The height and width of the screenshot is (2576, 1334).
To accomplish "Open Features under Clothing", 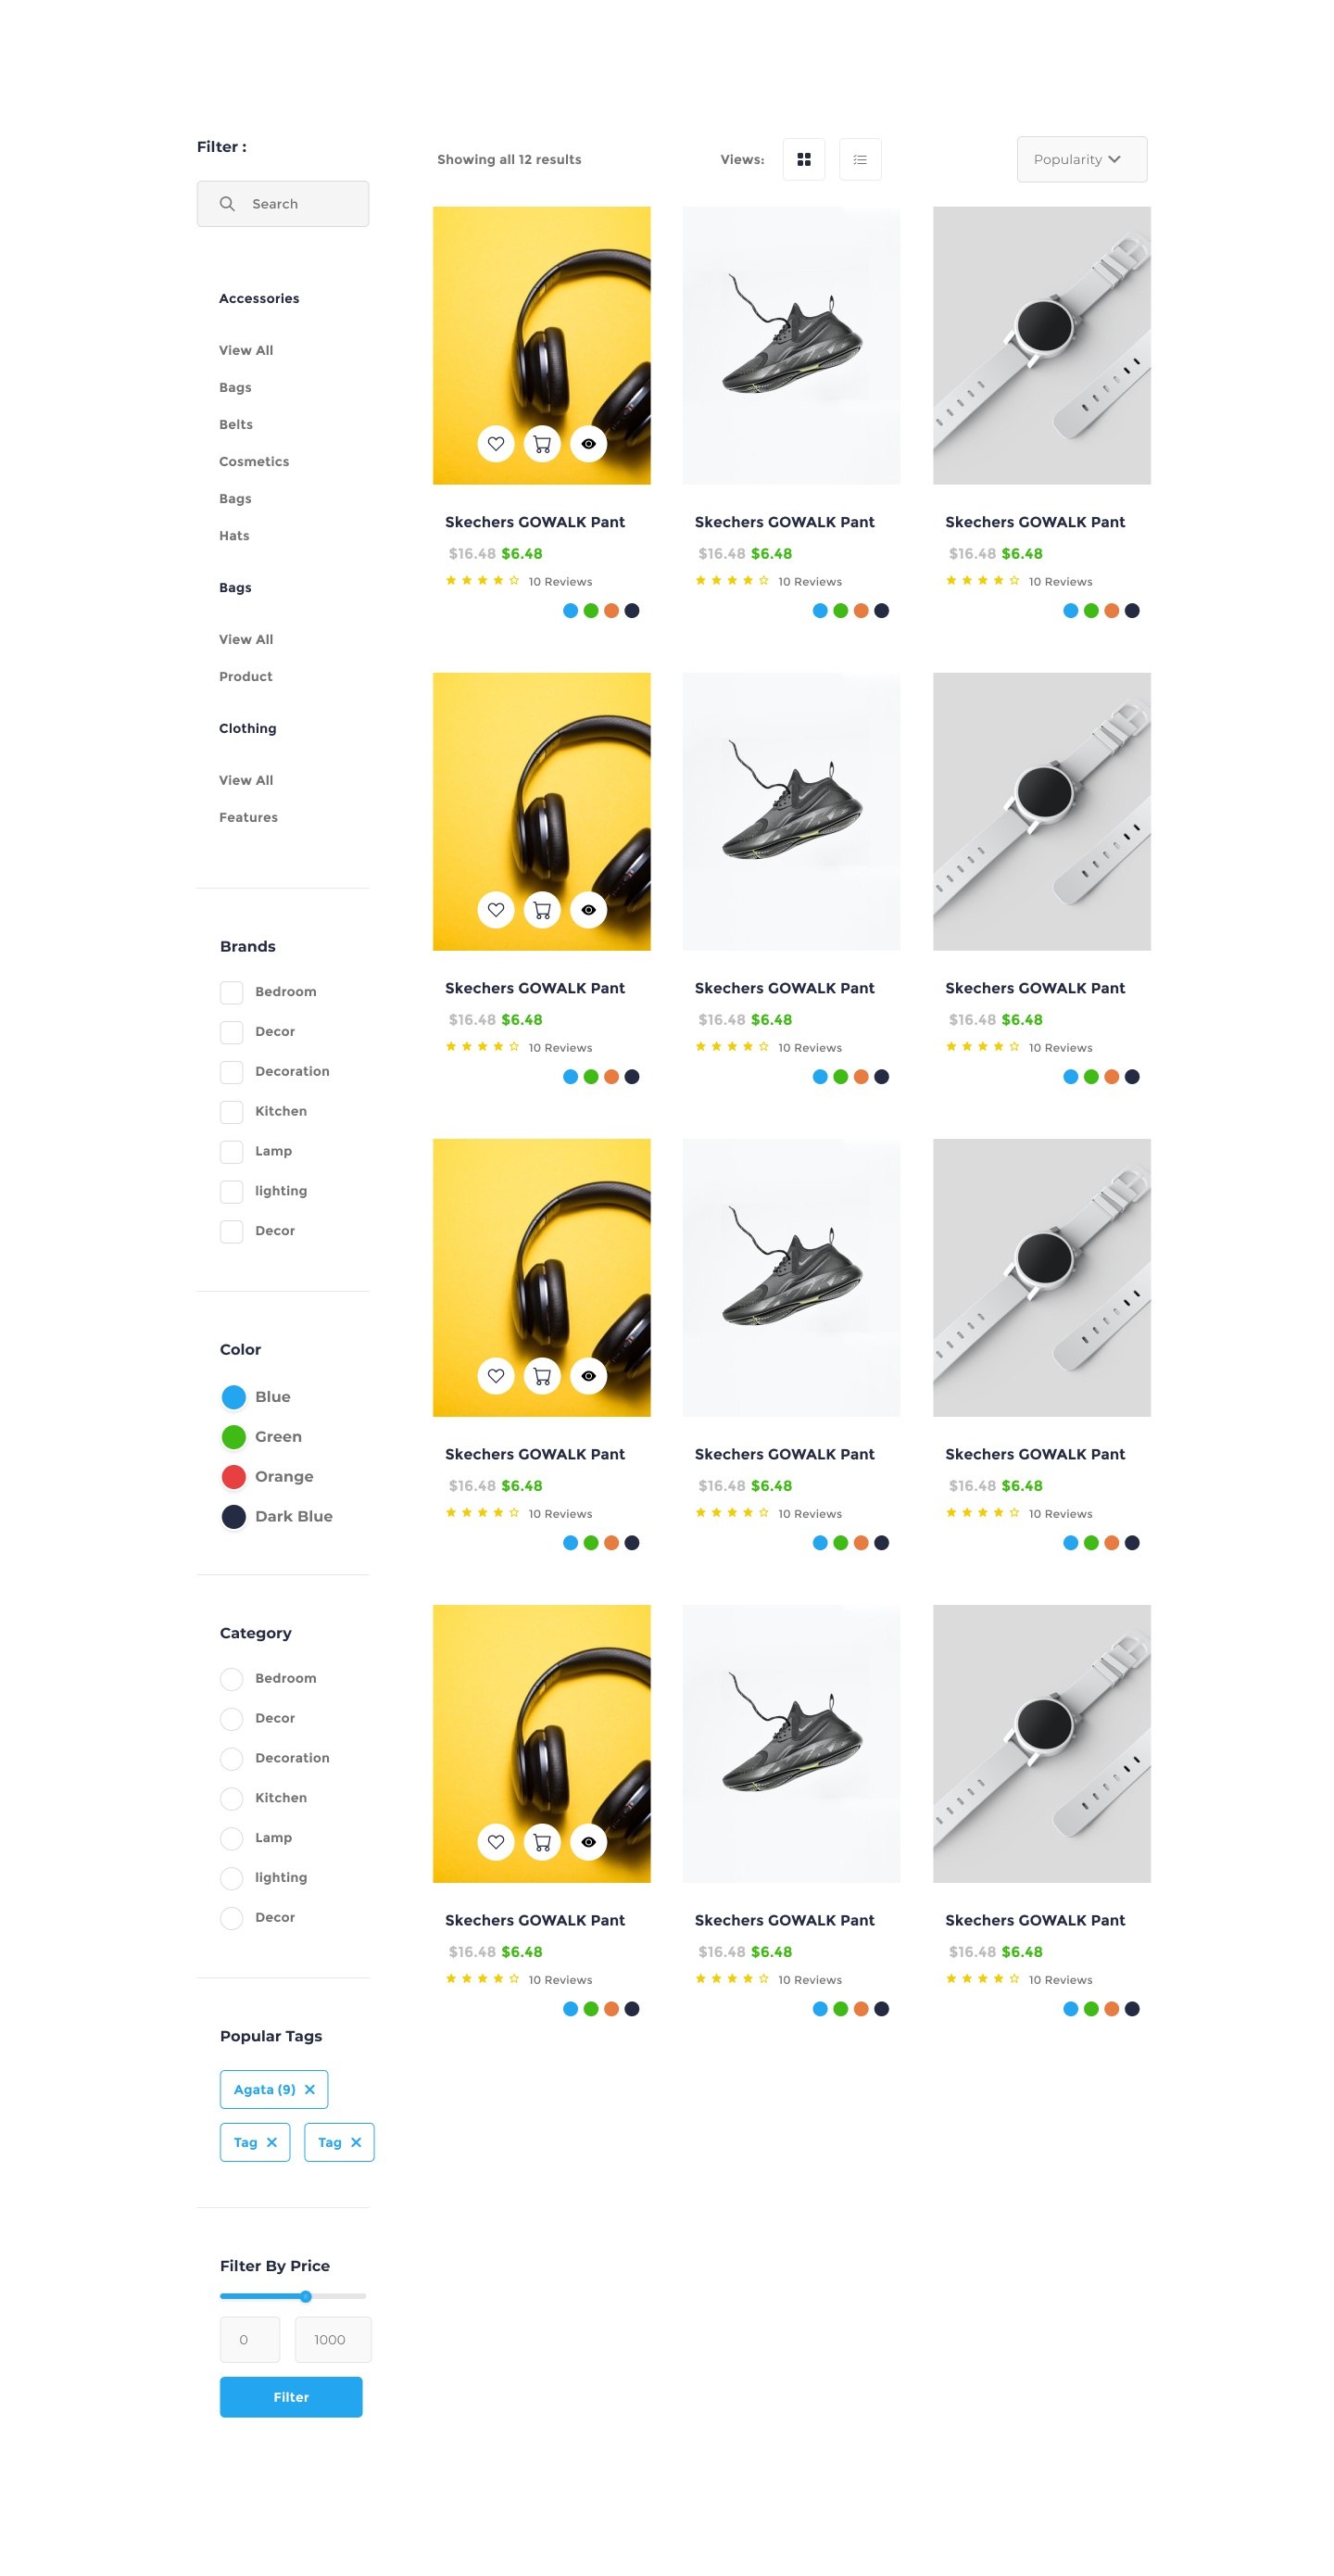I will tap(248, 817).
